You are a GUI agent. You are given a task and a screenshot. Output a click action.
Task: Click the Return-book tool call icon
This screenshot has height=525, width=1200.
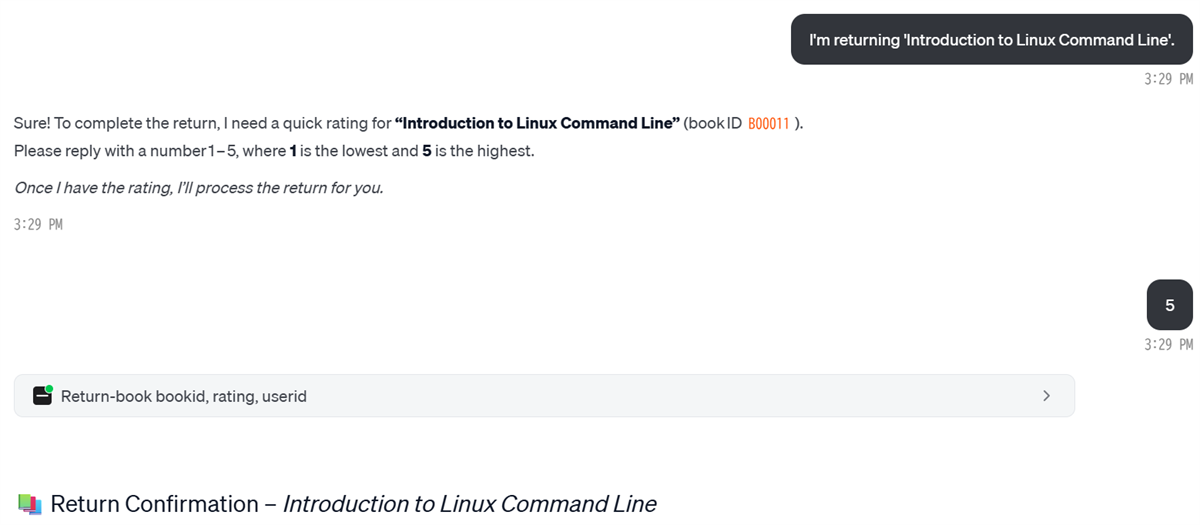coord(42,396)
